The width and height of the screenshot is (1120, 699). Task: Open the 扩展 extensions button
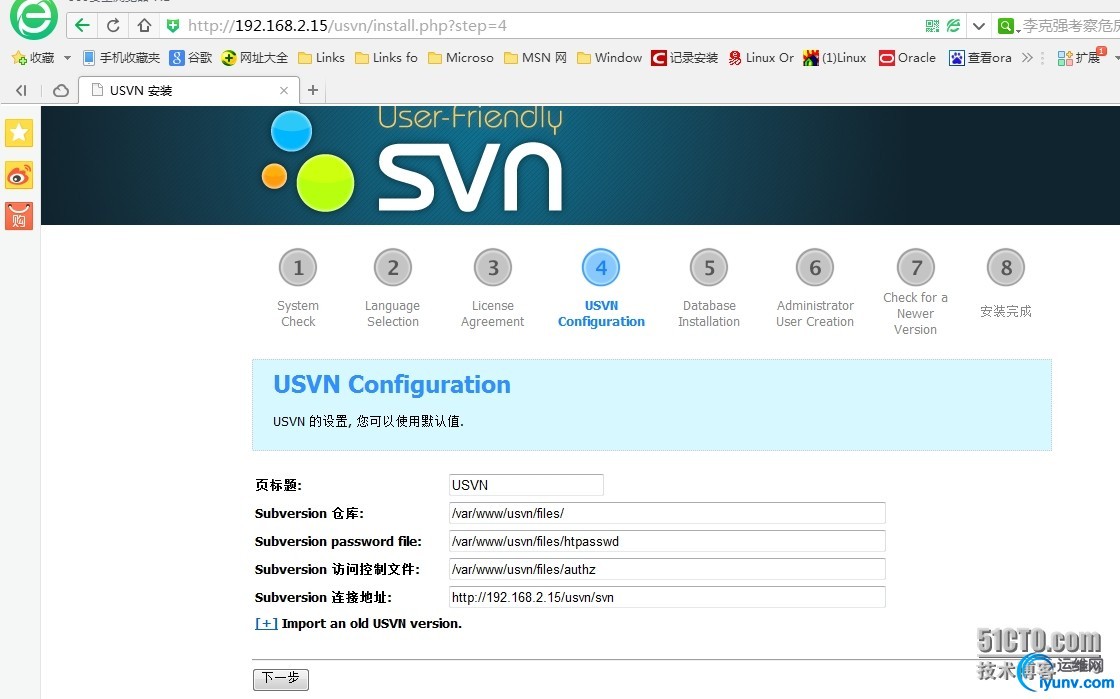[x=1080, y=57]
